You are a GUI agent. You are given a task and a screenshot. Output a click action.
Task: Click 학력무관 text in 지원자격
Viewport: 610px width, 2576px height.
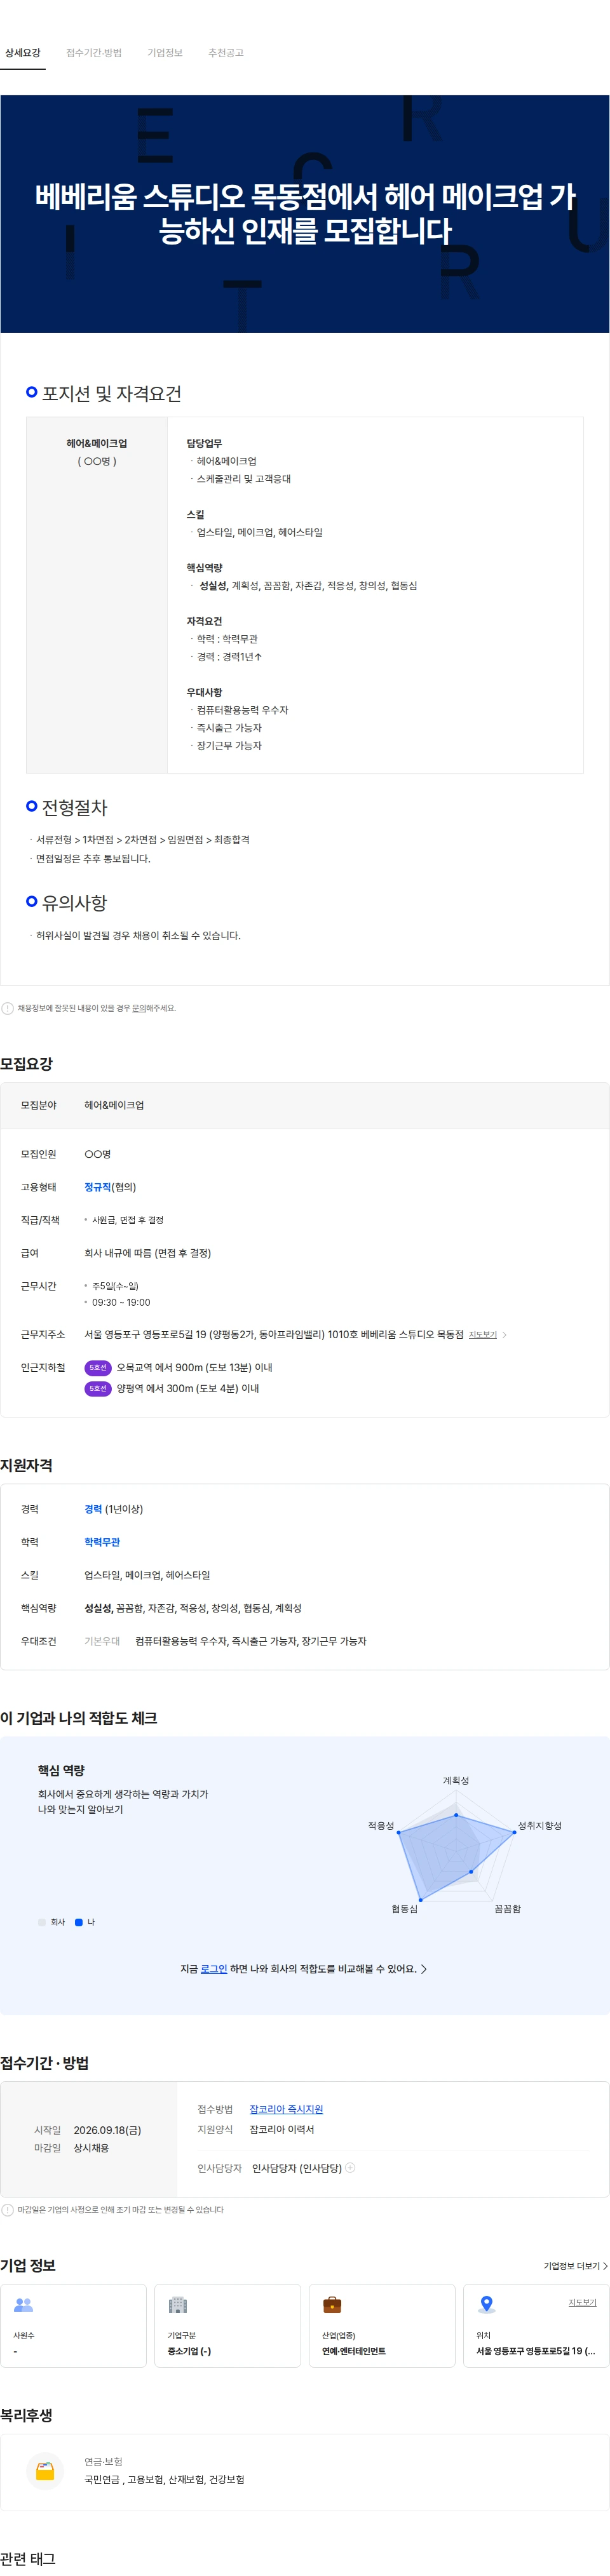[102, 1542]
